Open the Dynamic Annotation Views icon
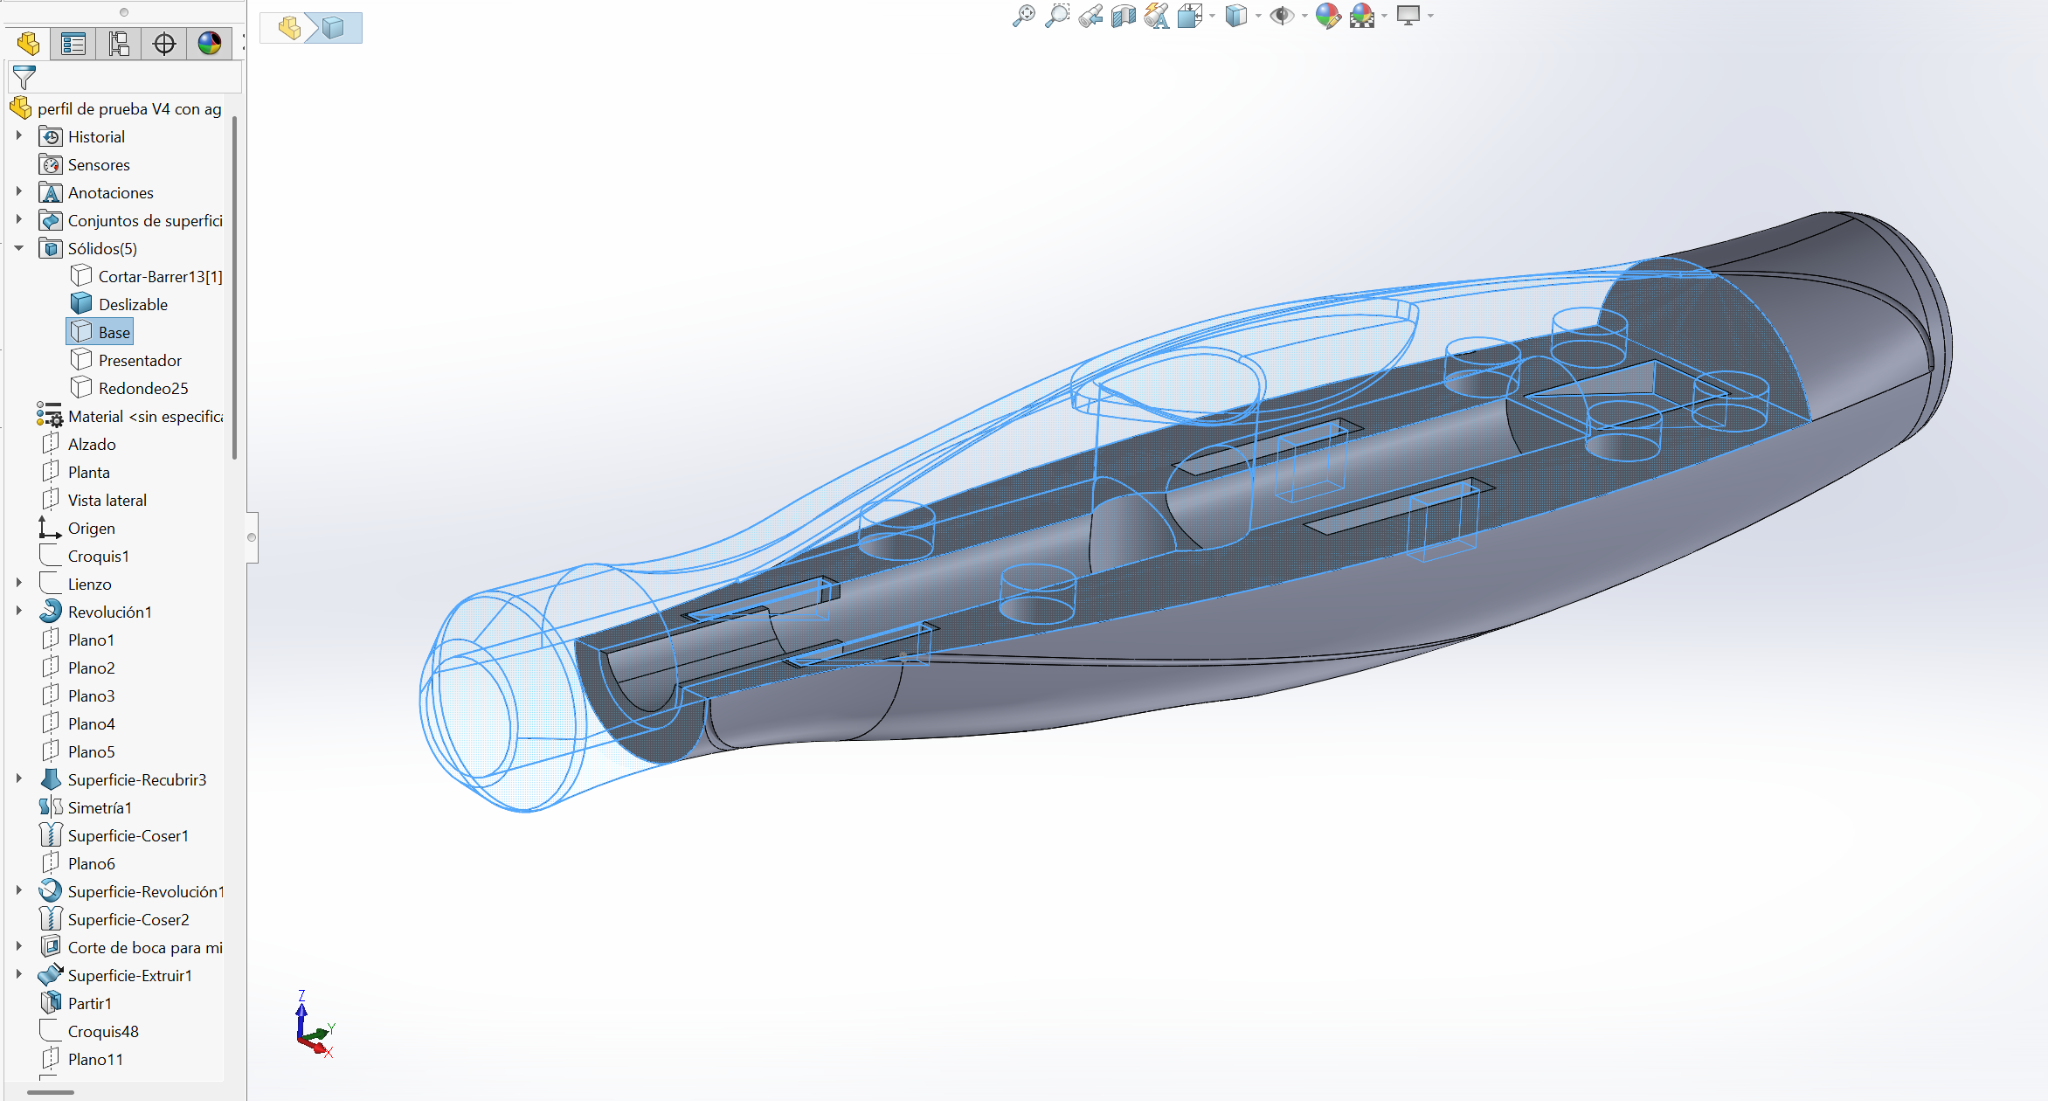Screen dimensions: 2048x1101 pyautogui.click(x=1157, y=16)
